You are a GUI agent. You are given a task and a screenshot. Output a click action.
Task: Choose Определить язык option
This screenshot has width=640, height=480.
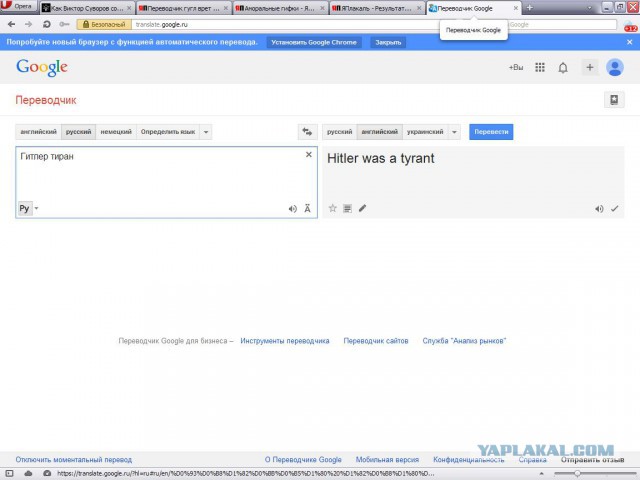pyautogui.click(x=168, y=132)
